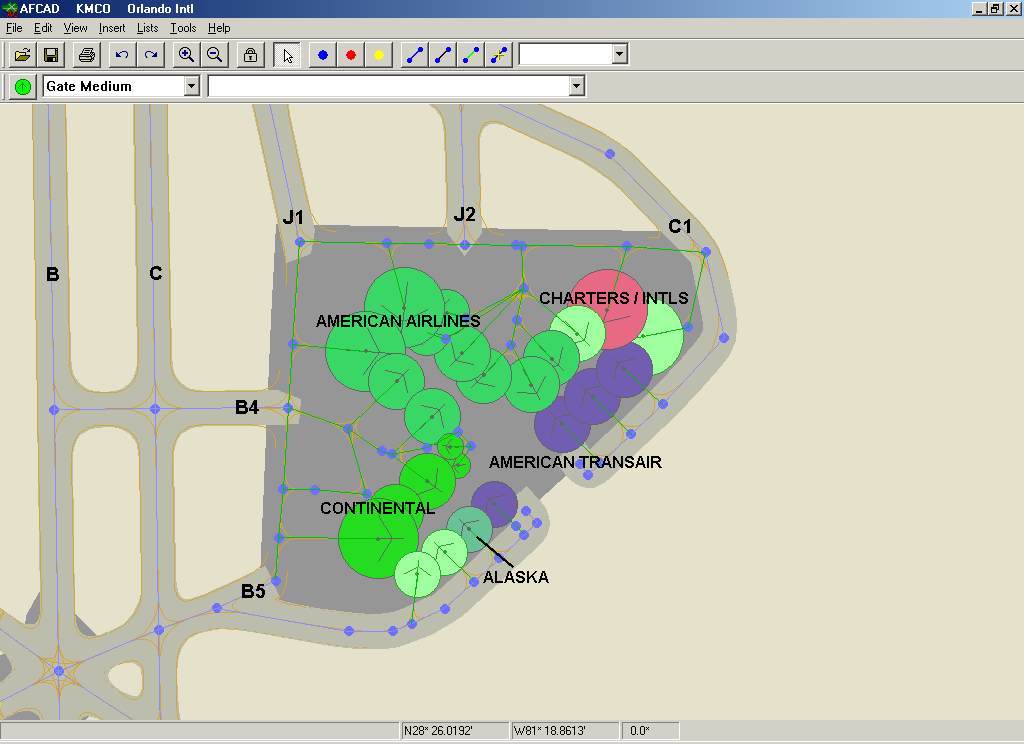This screenshot has height=744, width=1024.
Task: Click the Print icon
Action: [x=86, y=55]
